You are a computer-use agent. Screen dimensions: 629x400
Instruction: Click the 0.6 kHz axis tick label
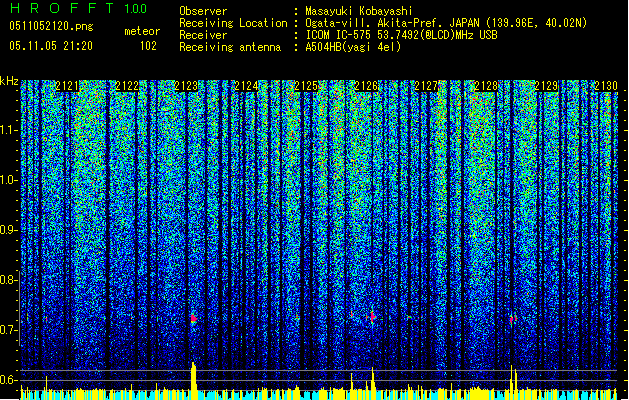(x=9, y=380)
